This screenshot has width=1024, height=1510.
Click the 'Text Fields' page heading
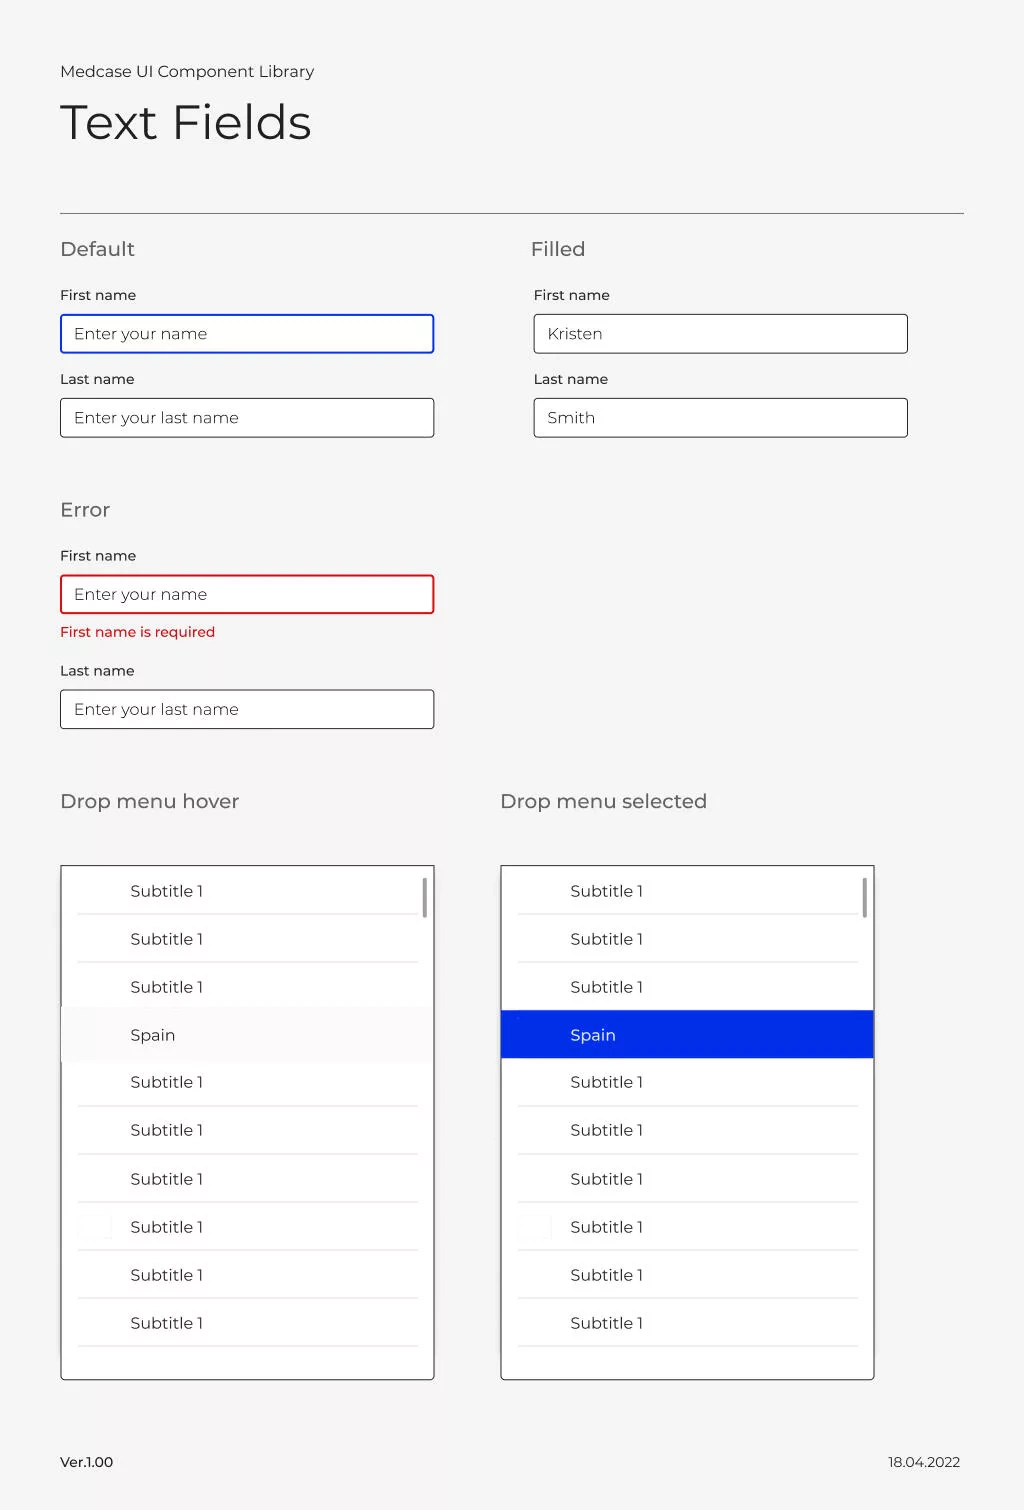coord(186,123)
